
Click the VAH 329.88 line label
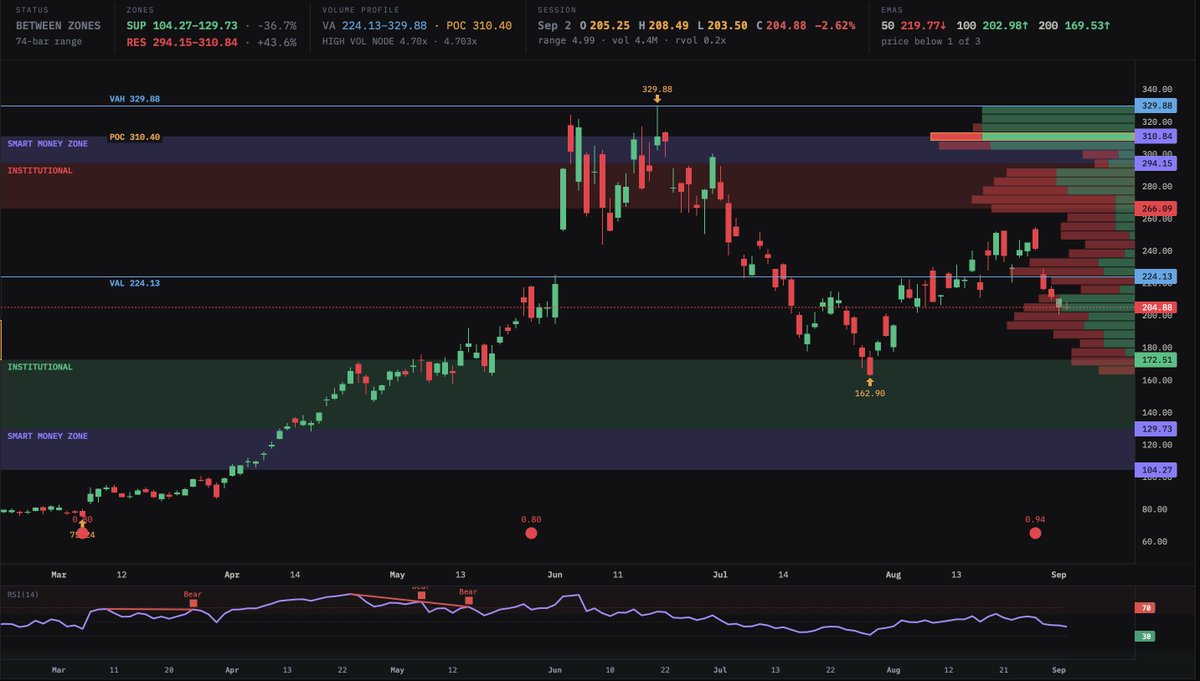tap(135, 99)
